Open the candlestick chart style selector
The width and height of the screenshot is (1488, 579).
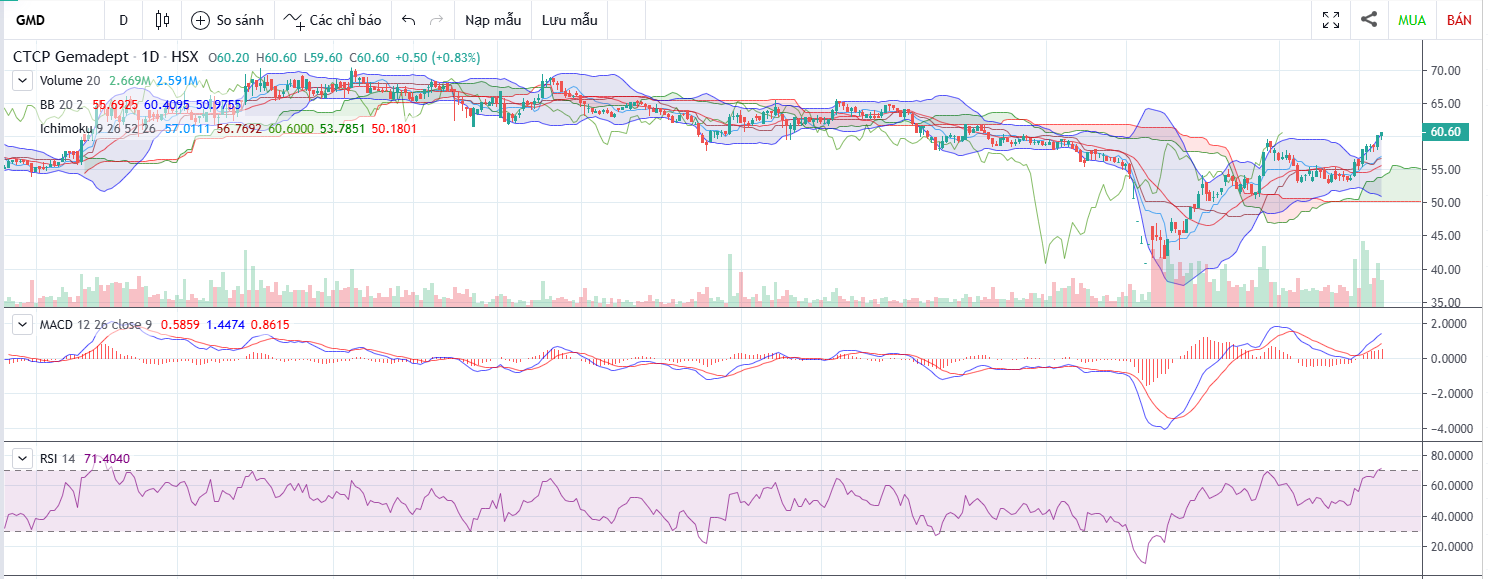click(x=163, y=20)
